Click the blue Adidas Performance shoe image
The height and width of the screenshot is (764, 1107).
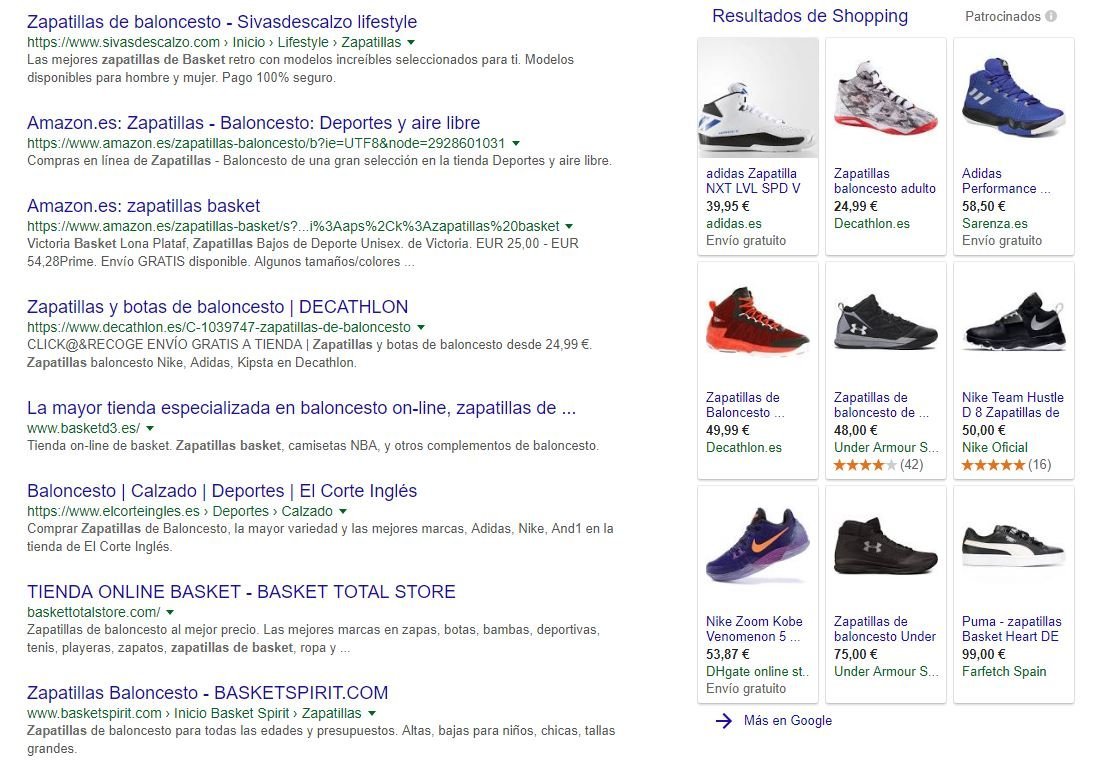tap(1013, 99)
